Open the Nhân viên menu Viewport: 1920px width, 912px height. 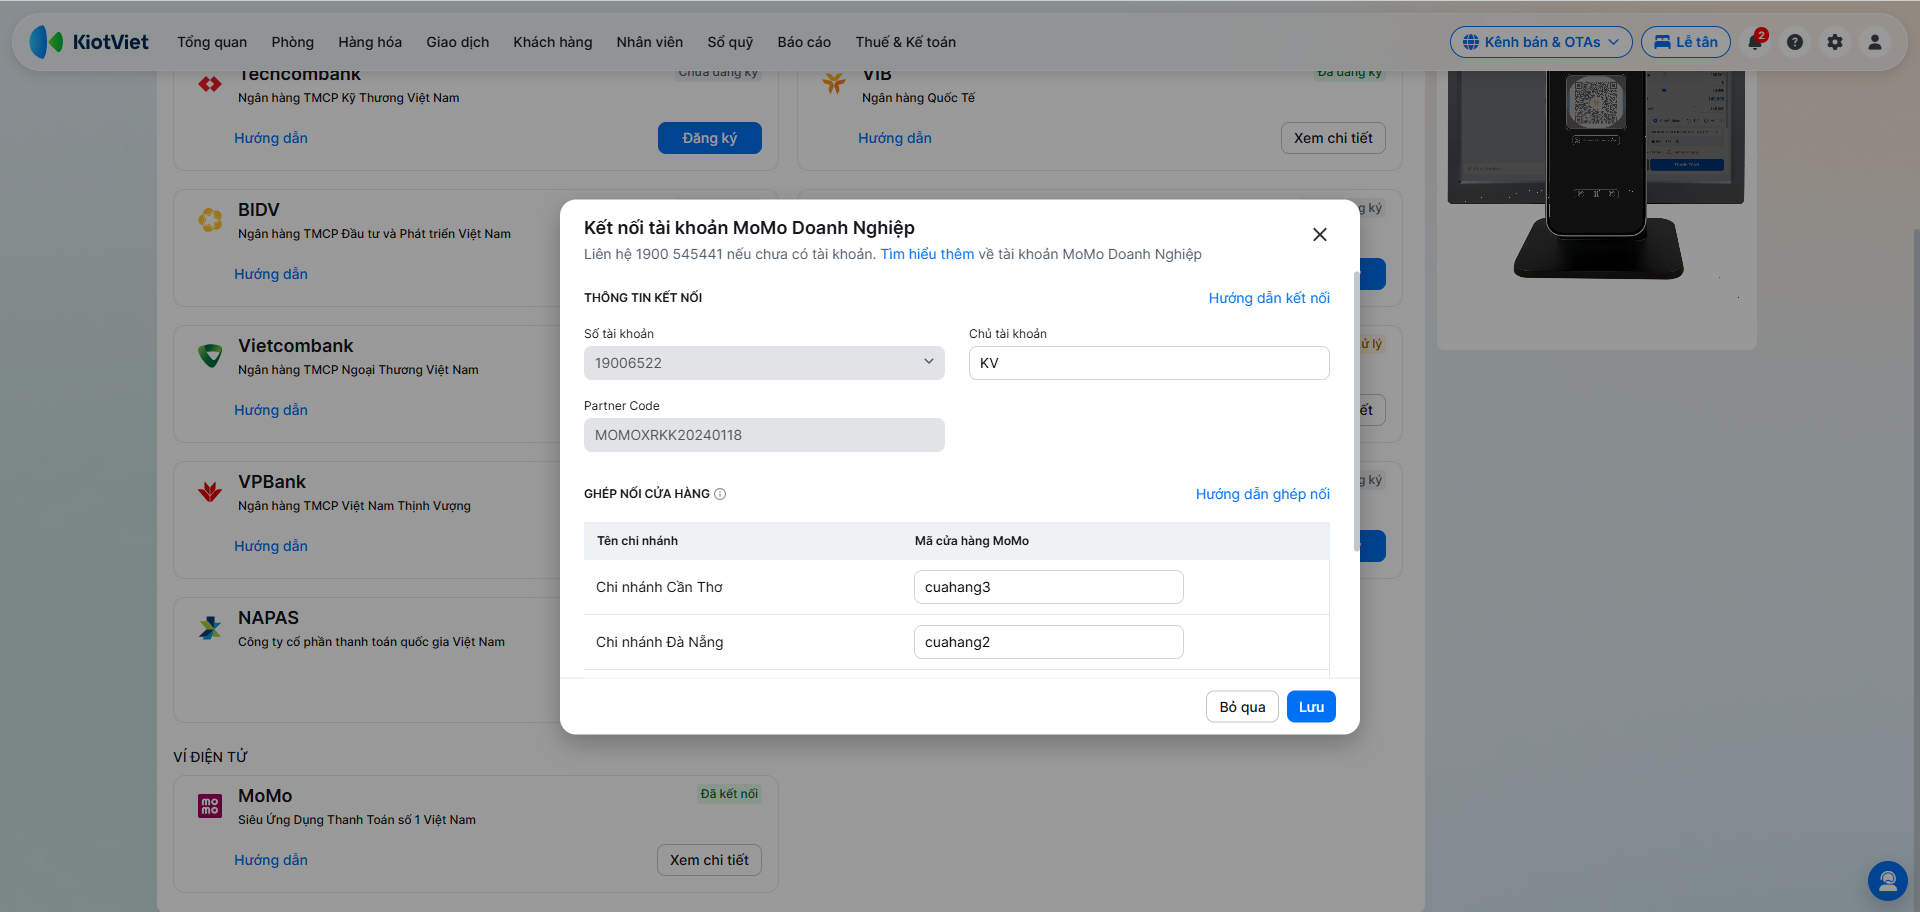(650, 42)
